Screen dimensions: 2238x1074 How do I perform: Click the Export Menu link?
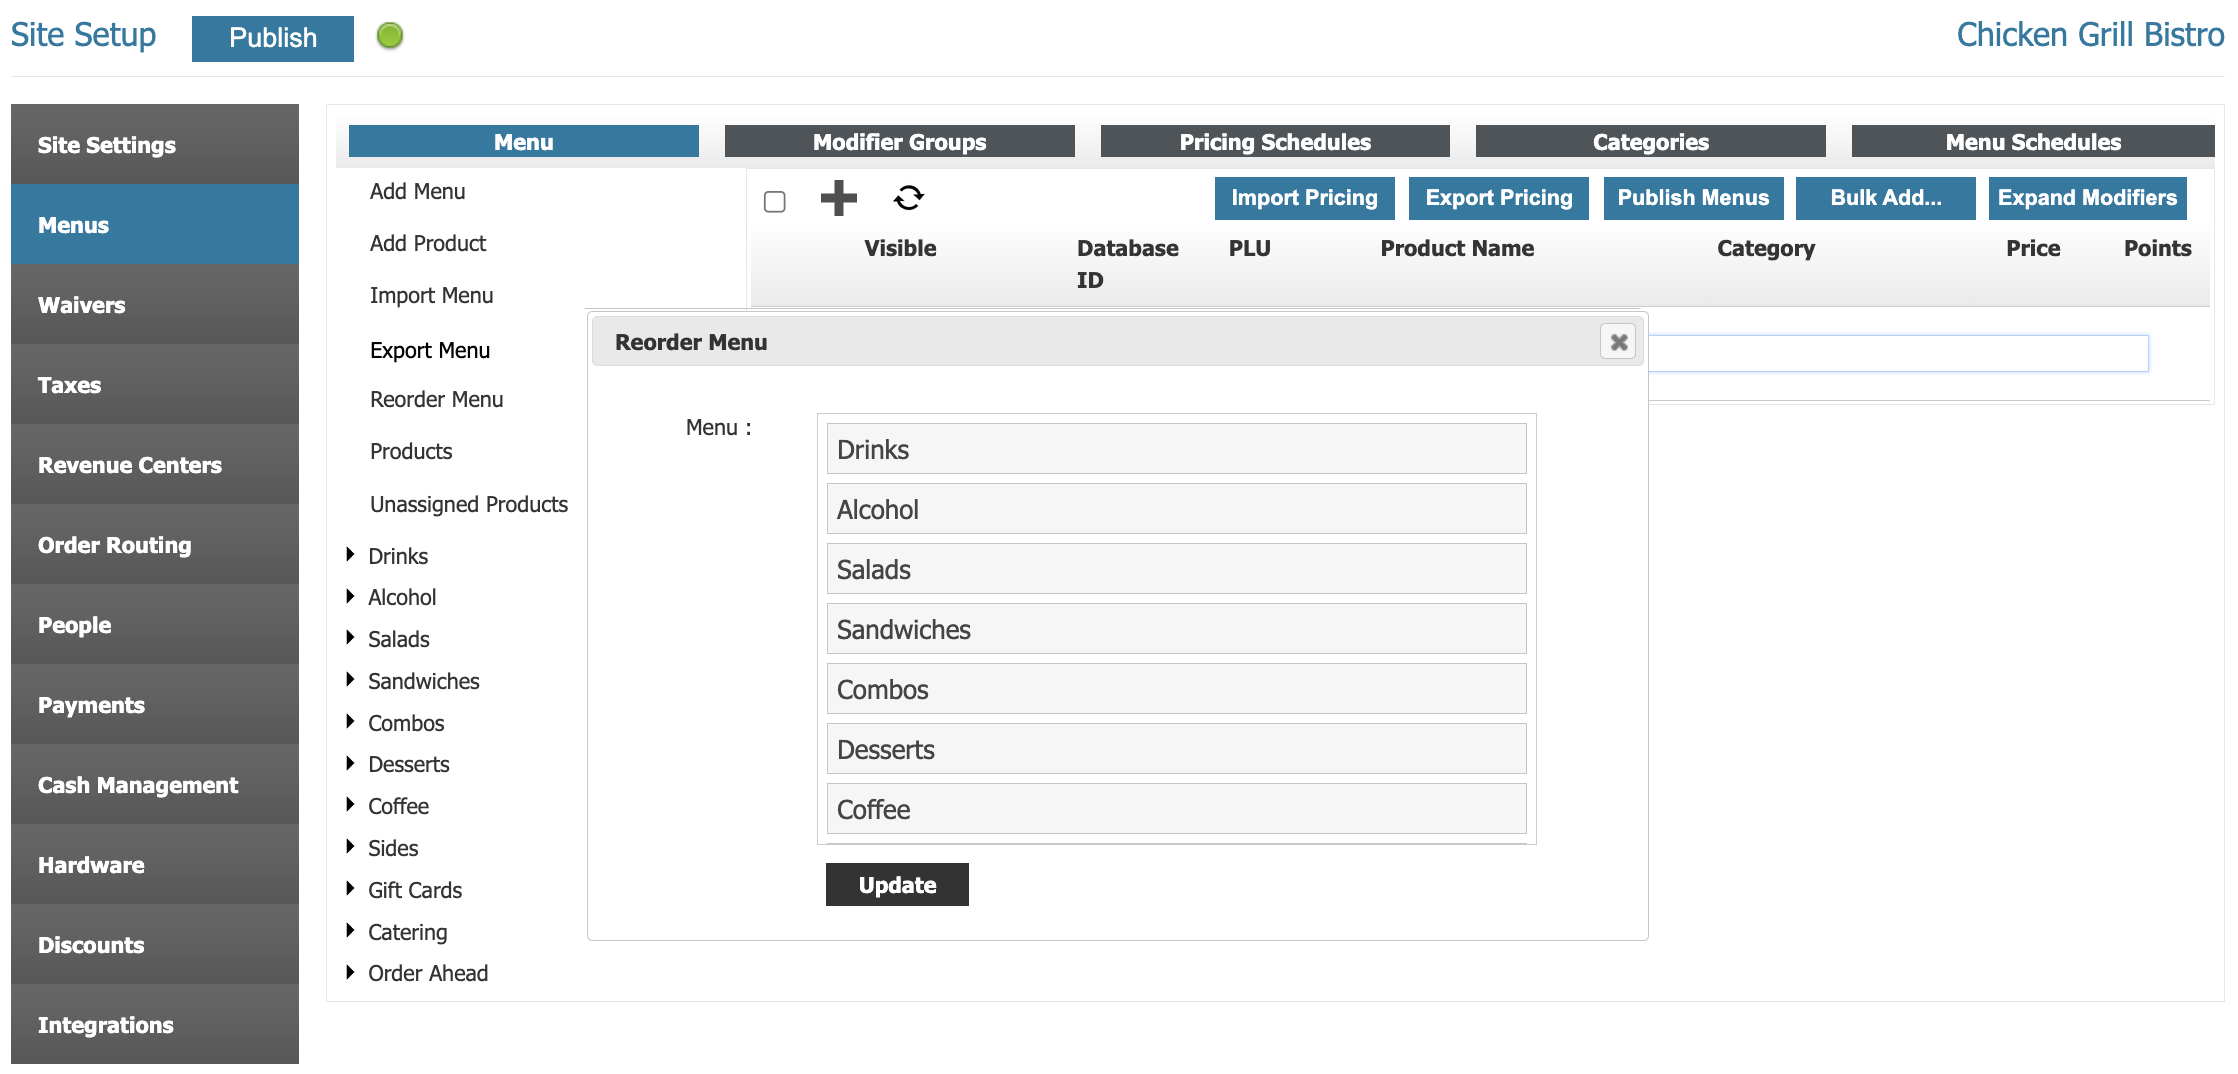coord(430,350)
